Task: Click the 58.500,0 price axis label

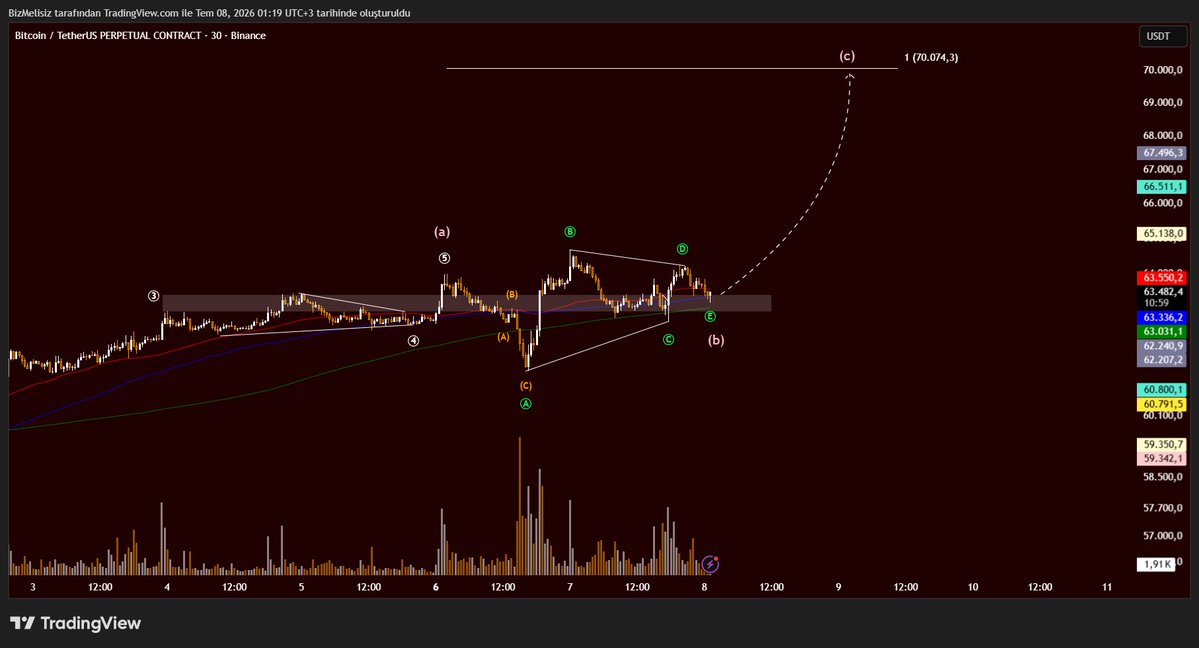Action: [x=1162, y=477]
